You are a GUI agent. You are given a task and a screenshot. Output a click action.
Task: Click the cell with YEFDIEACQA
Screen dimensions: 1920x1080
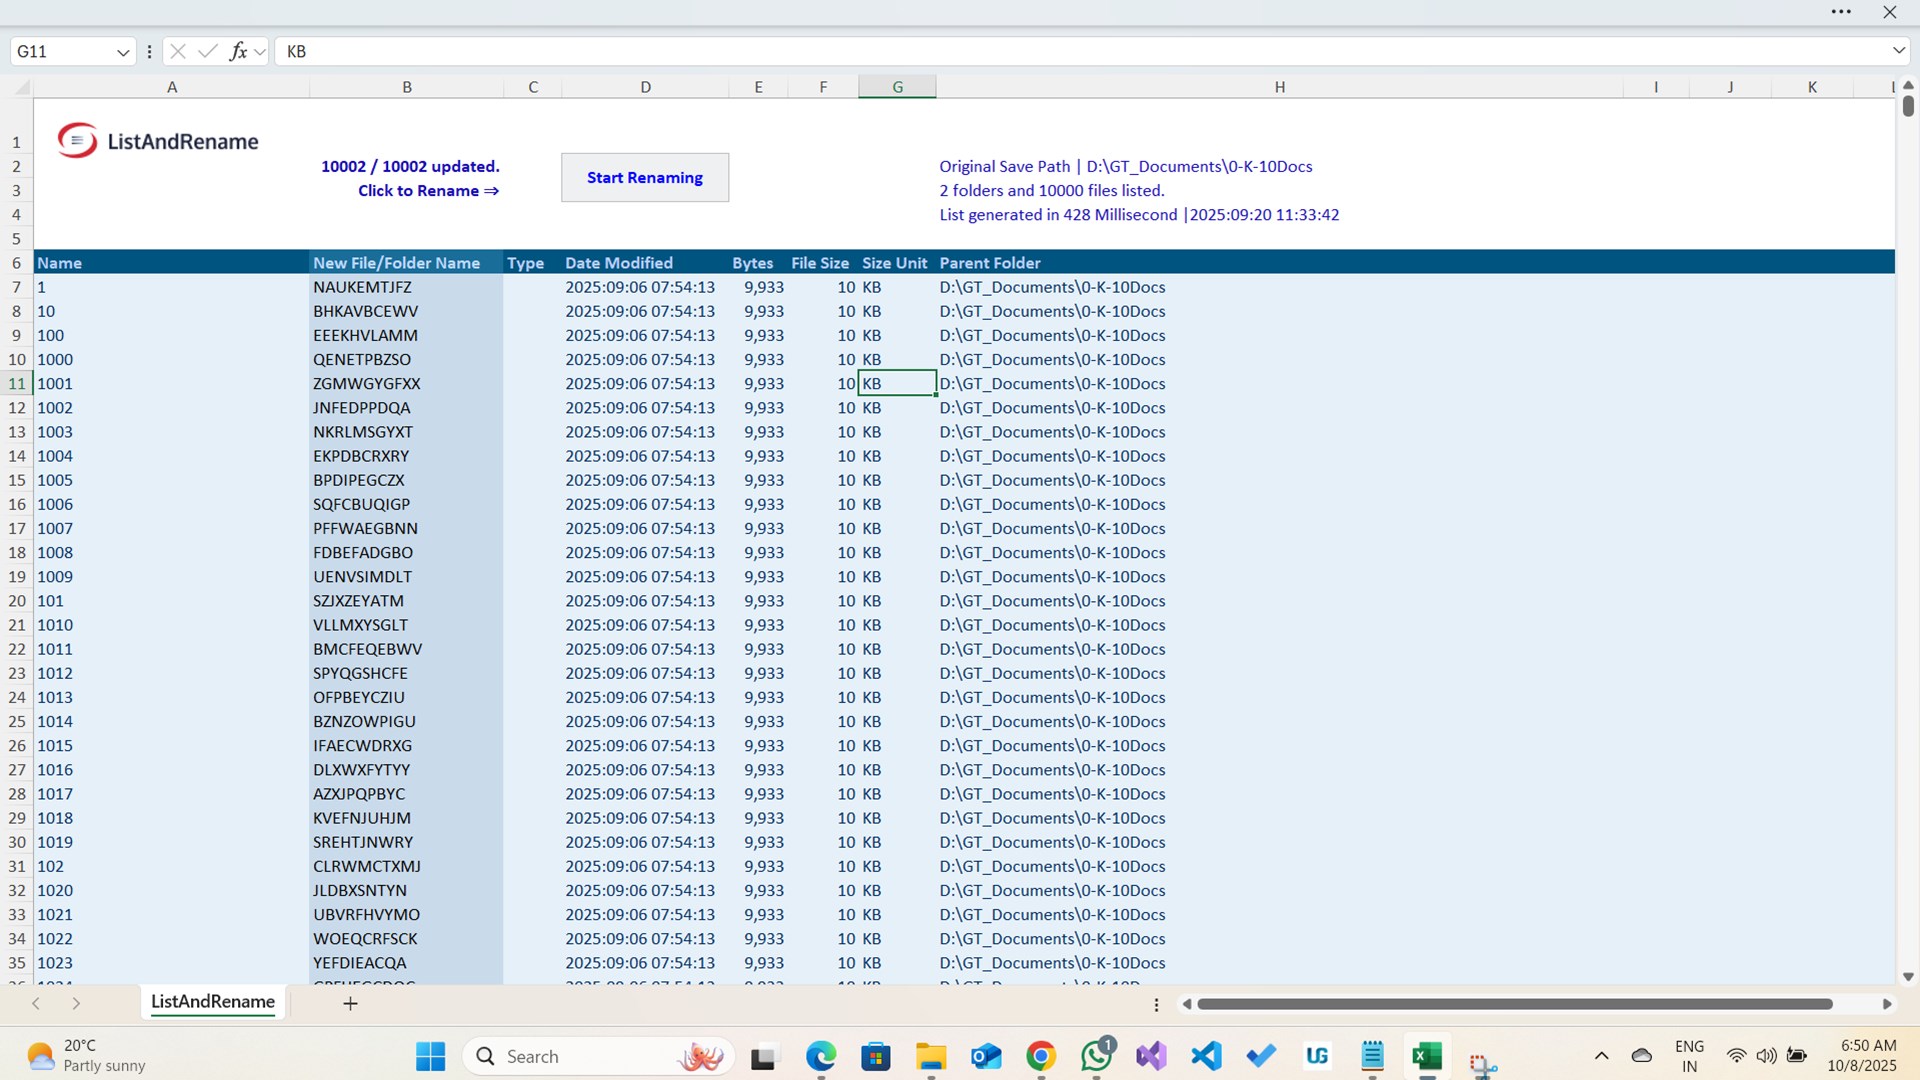pyautogui.click(x=406, y=963)
